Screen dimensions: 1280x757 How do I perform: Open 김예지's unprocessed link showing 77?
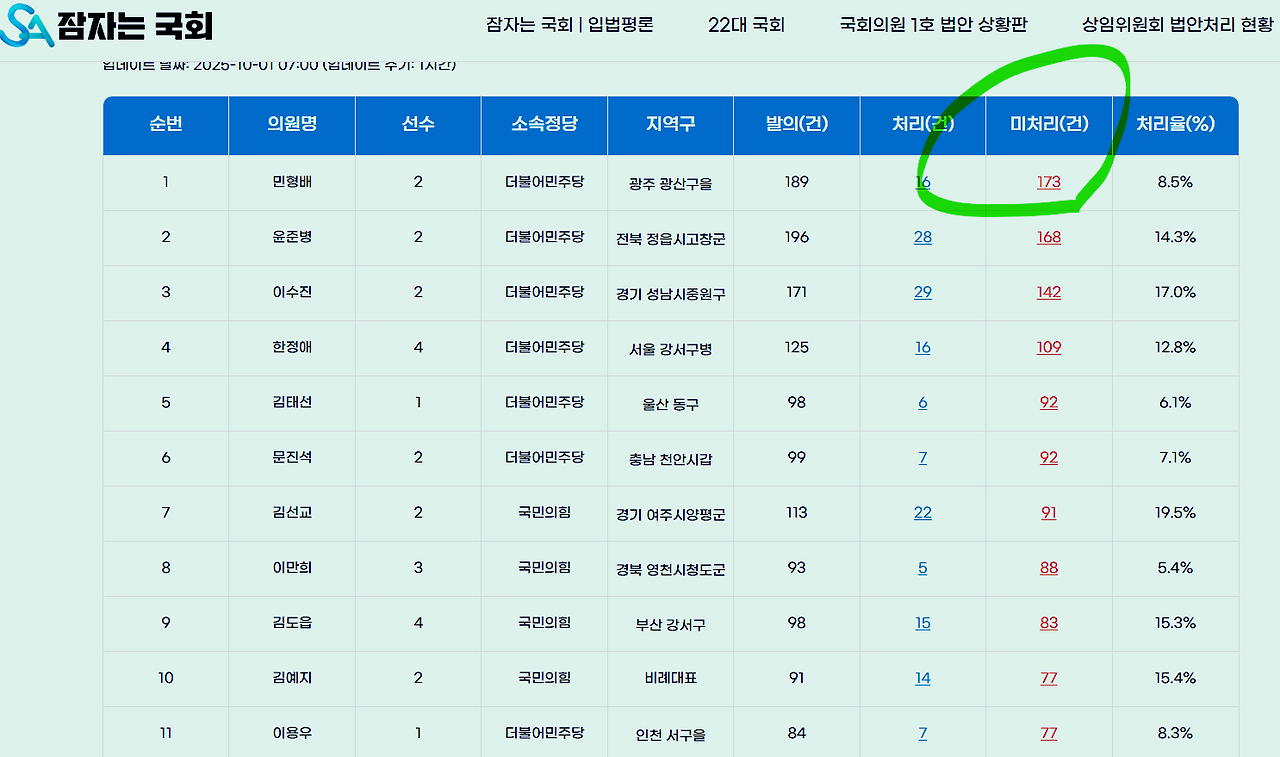tap(1048, 678)
